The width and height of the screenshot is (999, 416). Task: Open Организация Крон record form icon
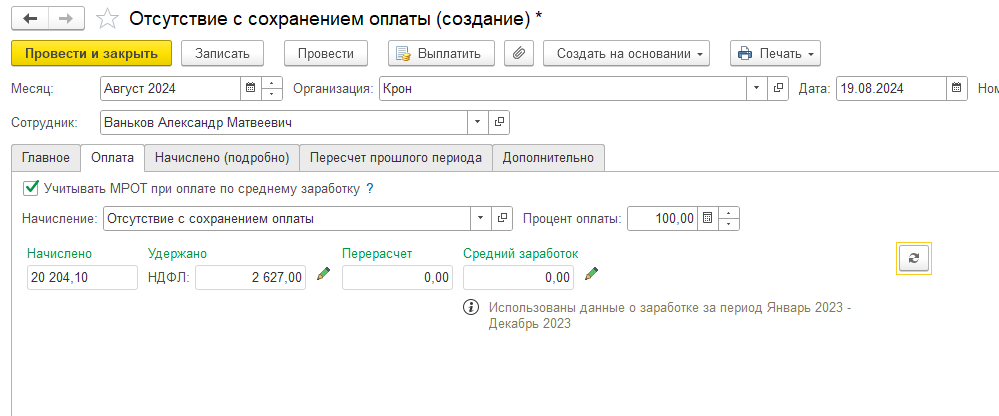[779, 89]
